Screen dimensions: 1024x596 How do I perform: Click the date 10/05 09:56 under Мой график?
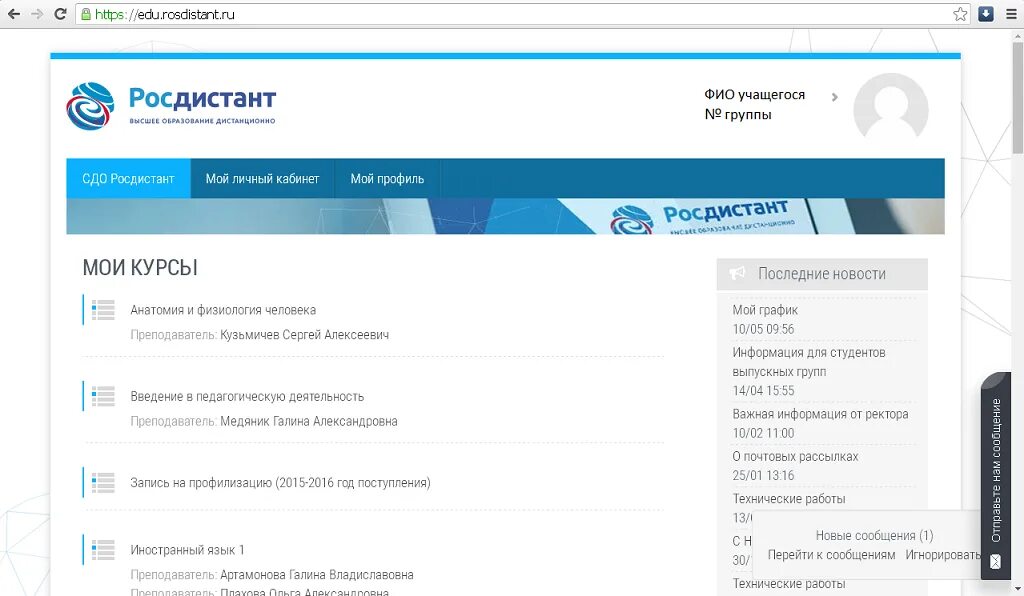pos(763,329)
